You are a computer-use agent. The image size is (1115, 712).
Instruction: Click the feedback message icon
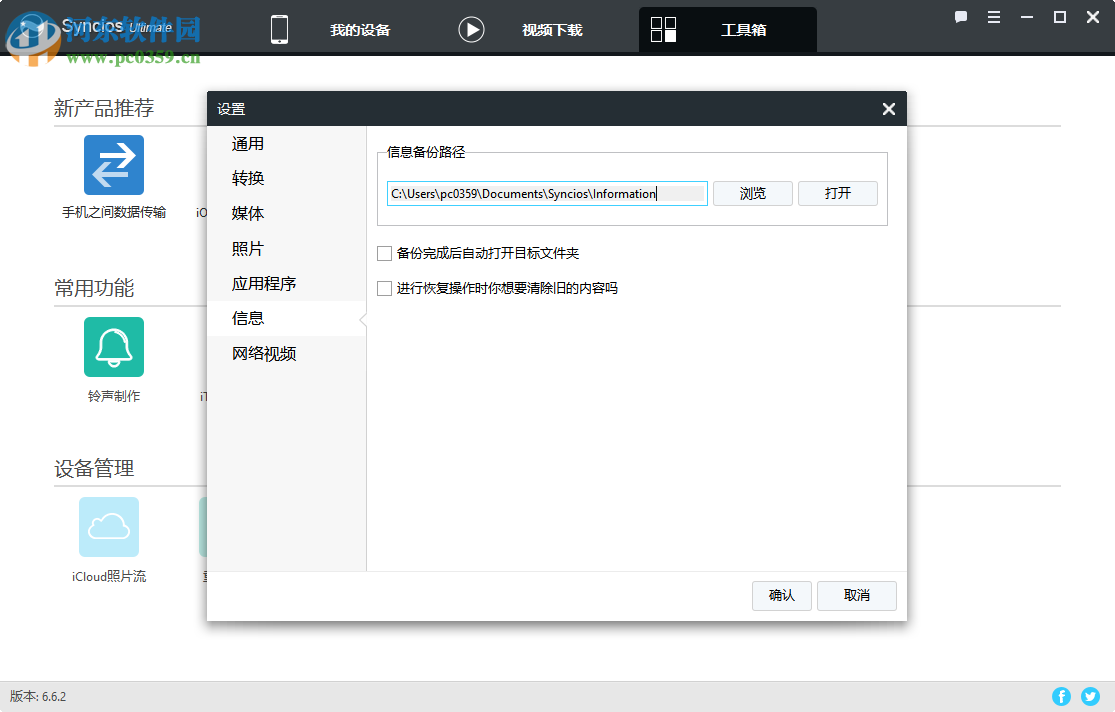960,17
